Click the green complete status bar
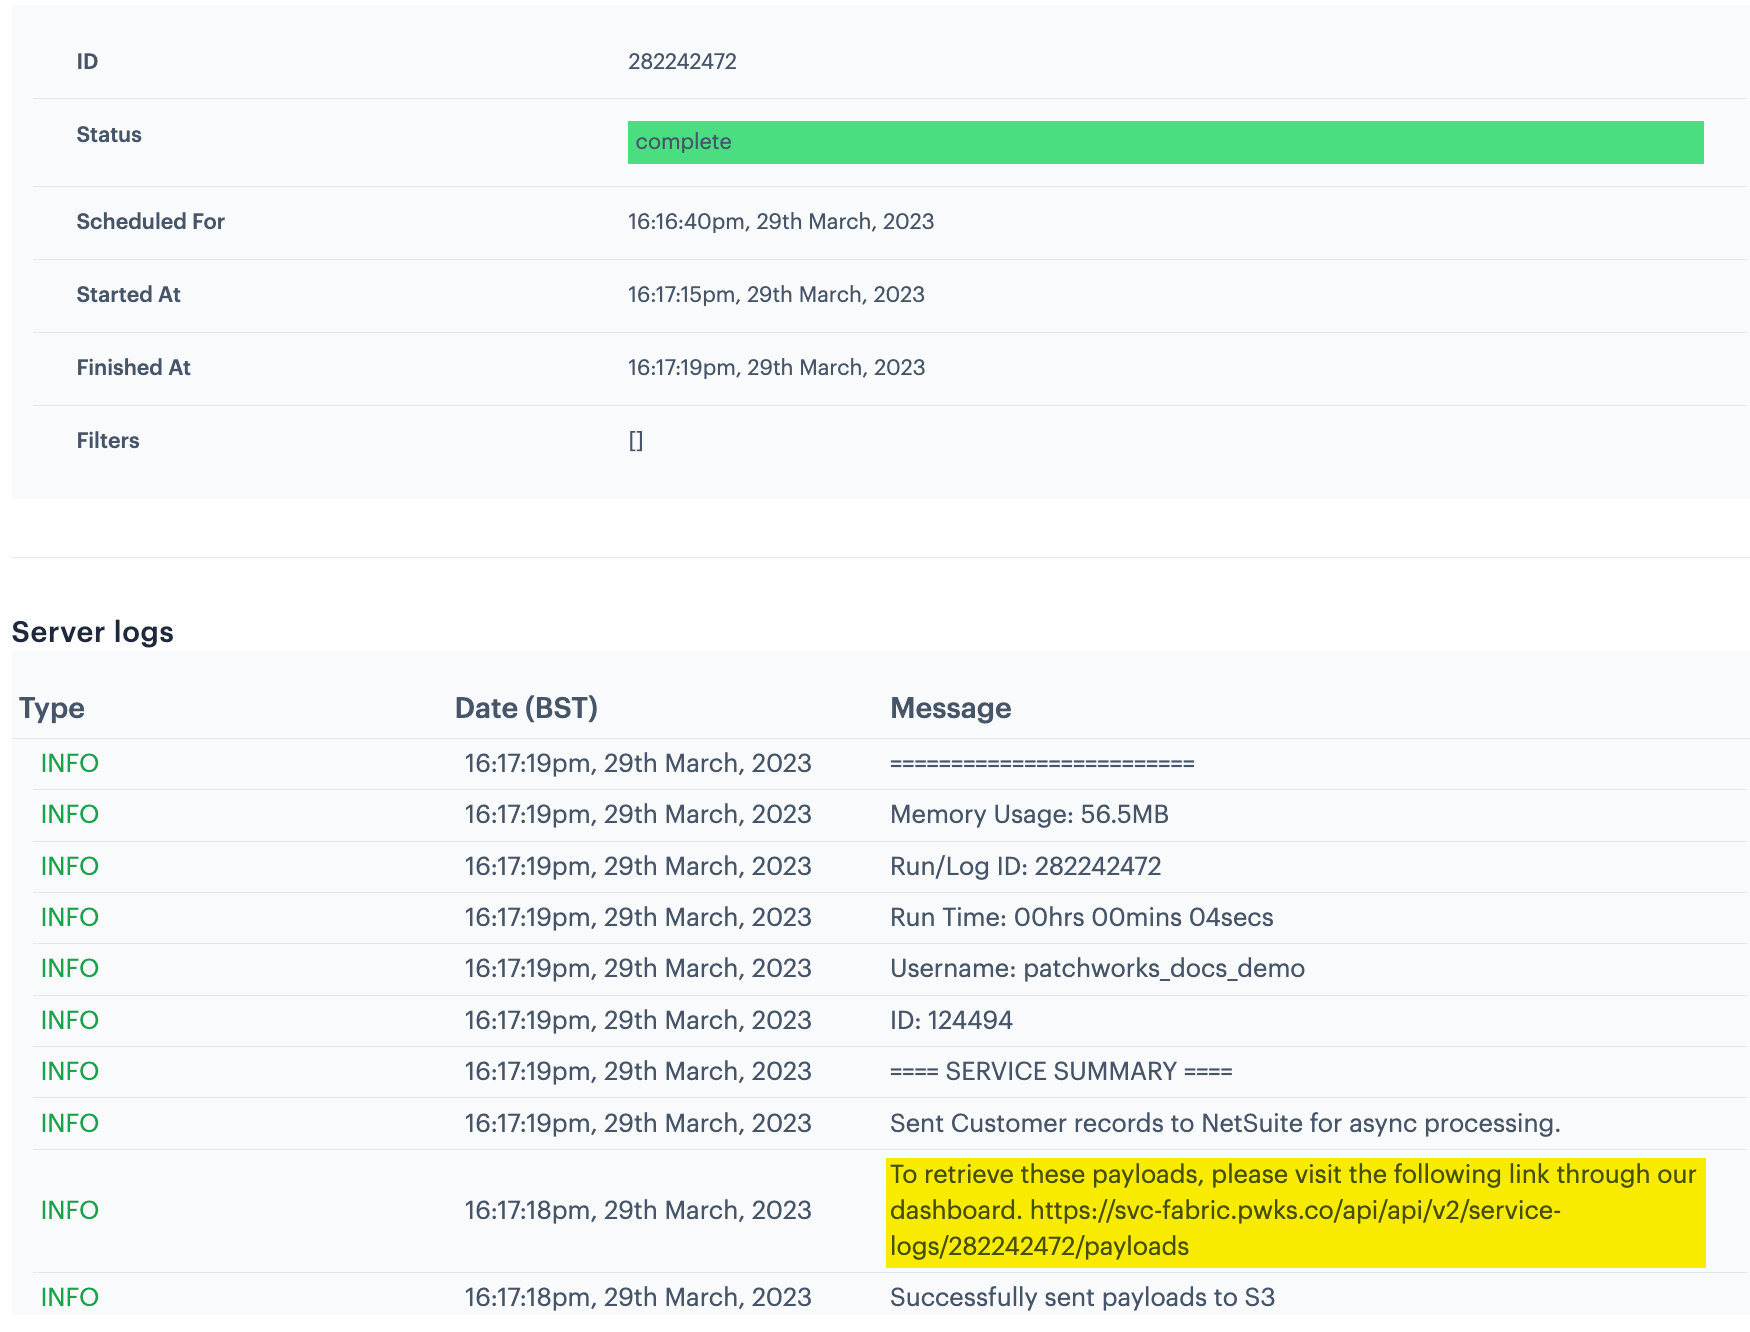Viewport: 1750px width, 1332px height. (1165, 142)
